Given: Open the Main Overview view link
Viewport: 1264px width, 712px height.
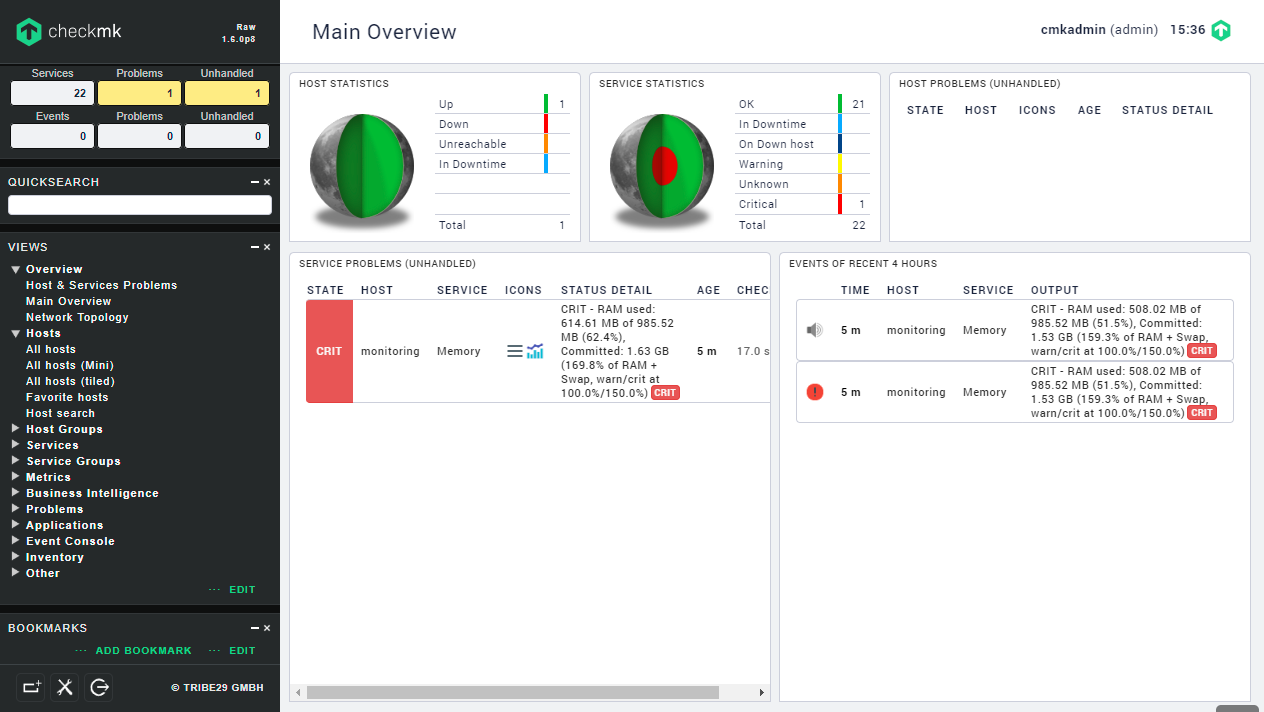Looking at the screenshot, I should click(x=69, y=301).
